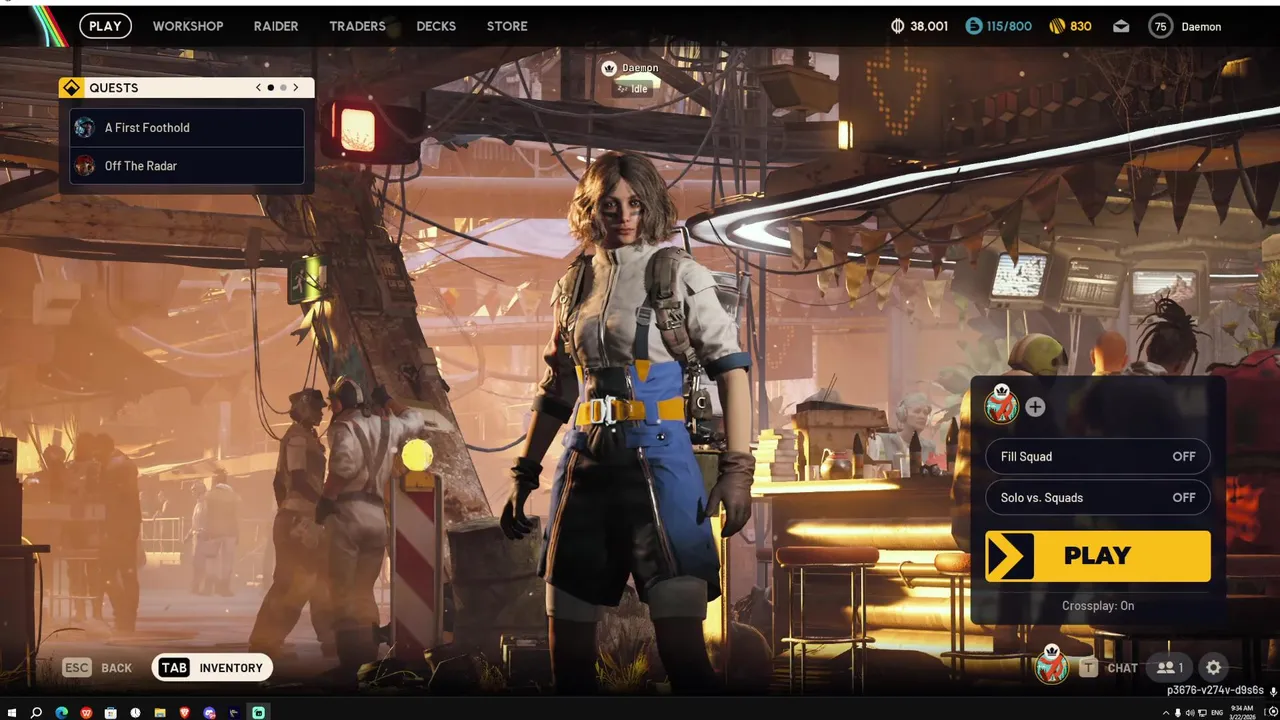Open Microsoft Store from taskbar
This screenshot has width=1280, height=720.
pos(110,713)
